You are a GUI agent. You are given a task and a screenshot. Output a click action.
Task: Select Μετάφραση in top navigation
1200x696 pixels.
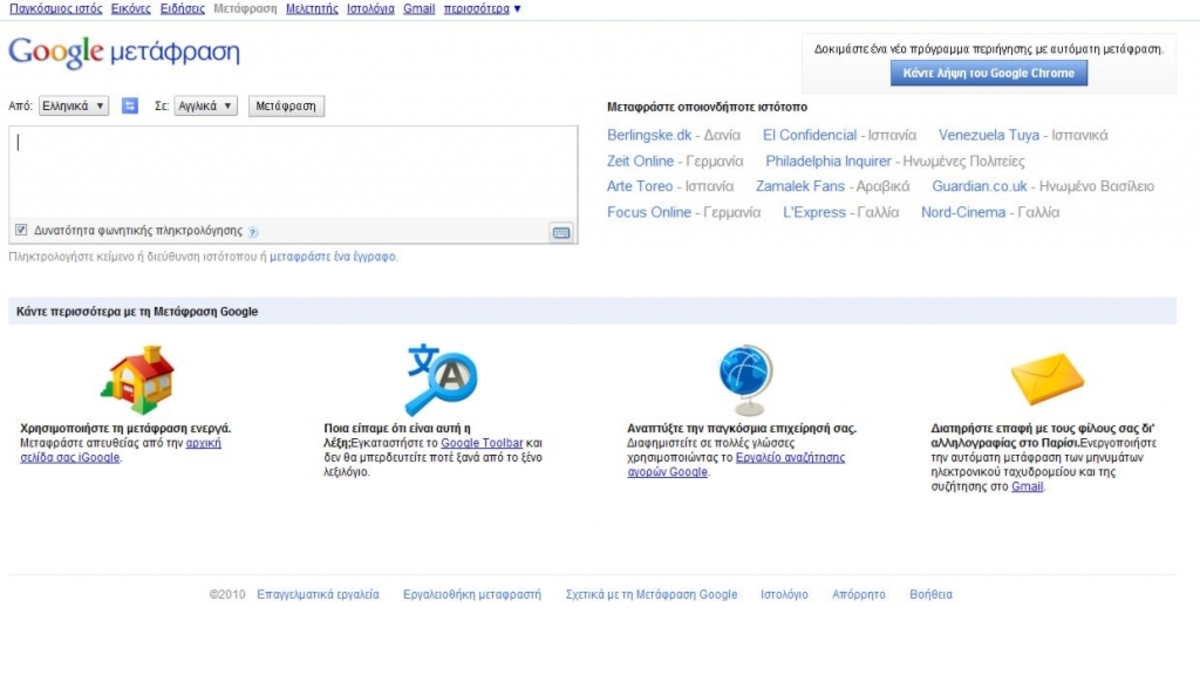pos(245,9)
